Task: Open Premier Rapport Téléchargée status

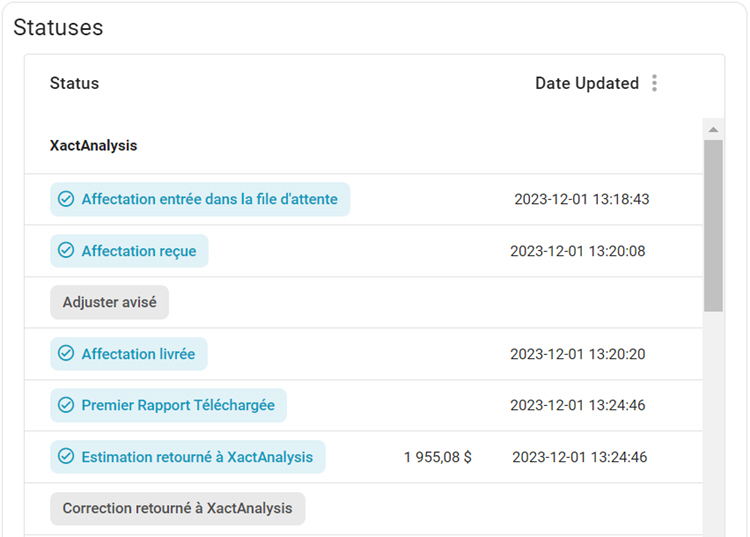Action: pos(178,405)
